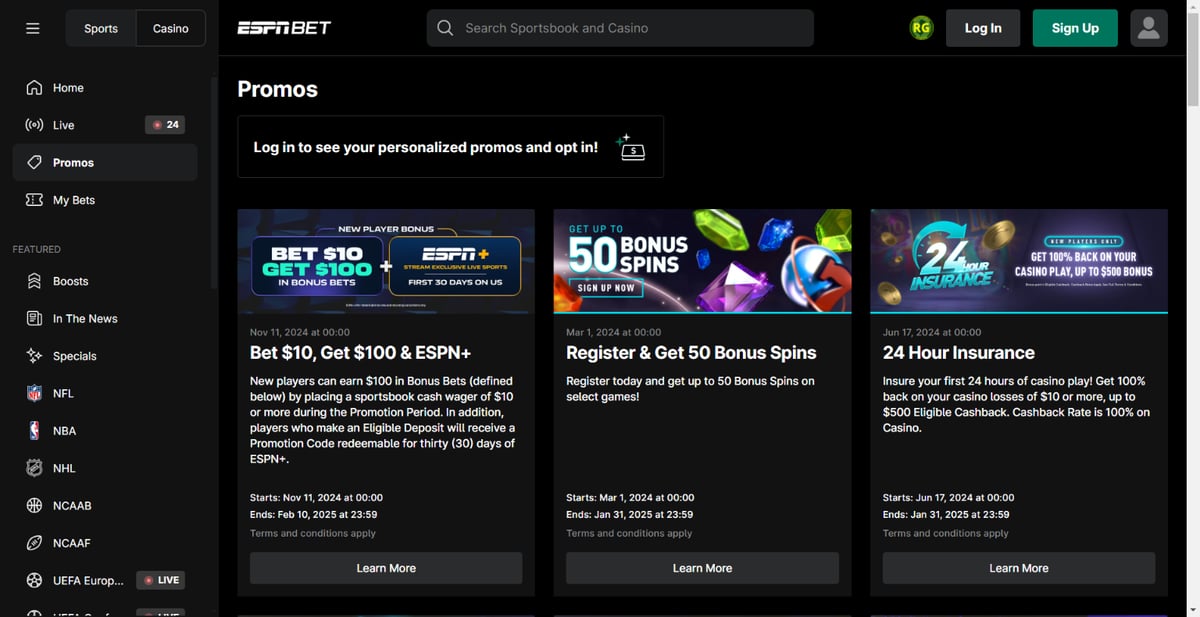Select Specials in the sidebar
The height and width of the screenshot is (617, 1200).
(x=105, y=356)
